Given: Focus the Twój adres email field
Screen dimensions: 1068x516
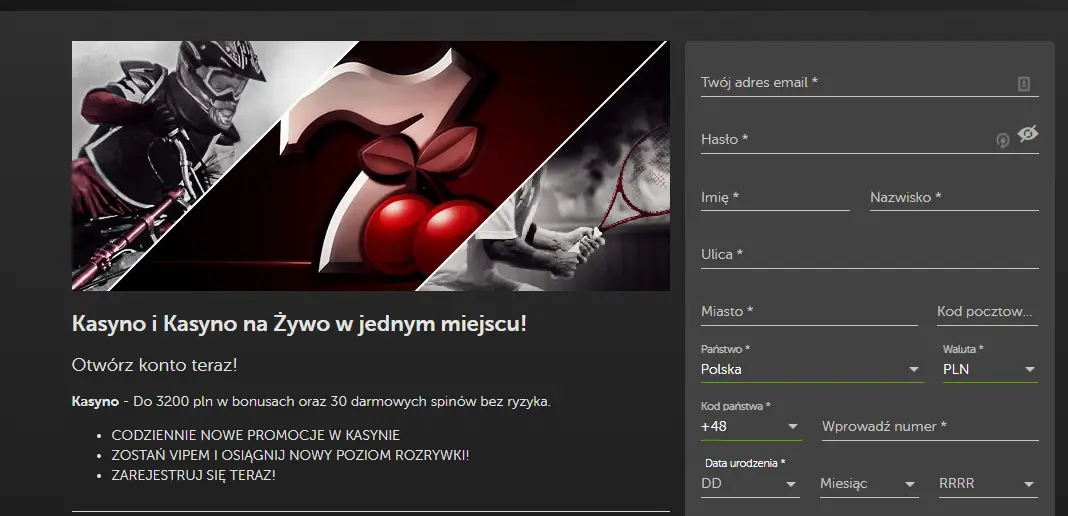Looking at the screenshot, I should click(x=870, y=83).
